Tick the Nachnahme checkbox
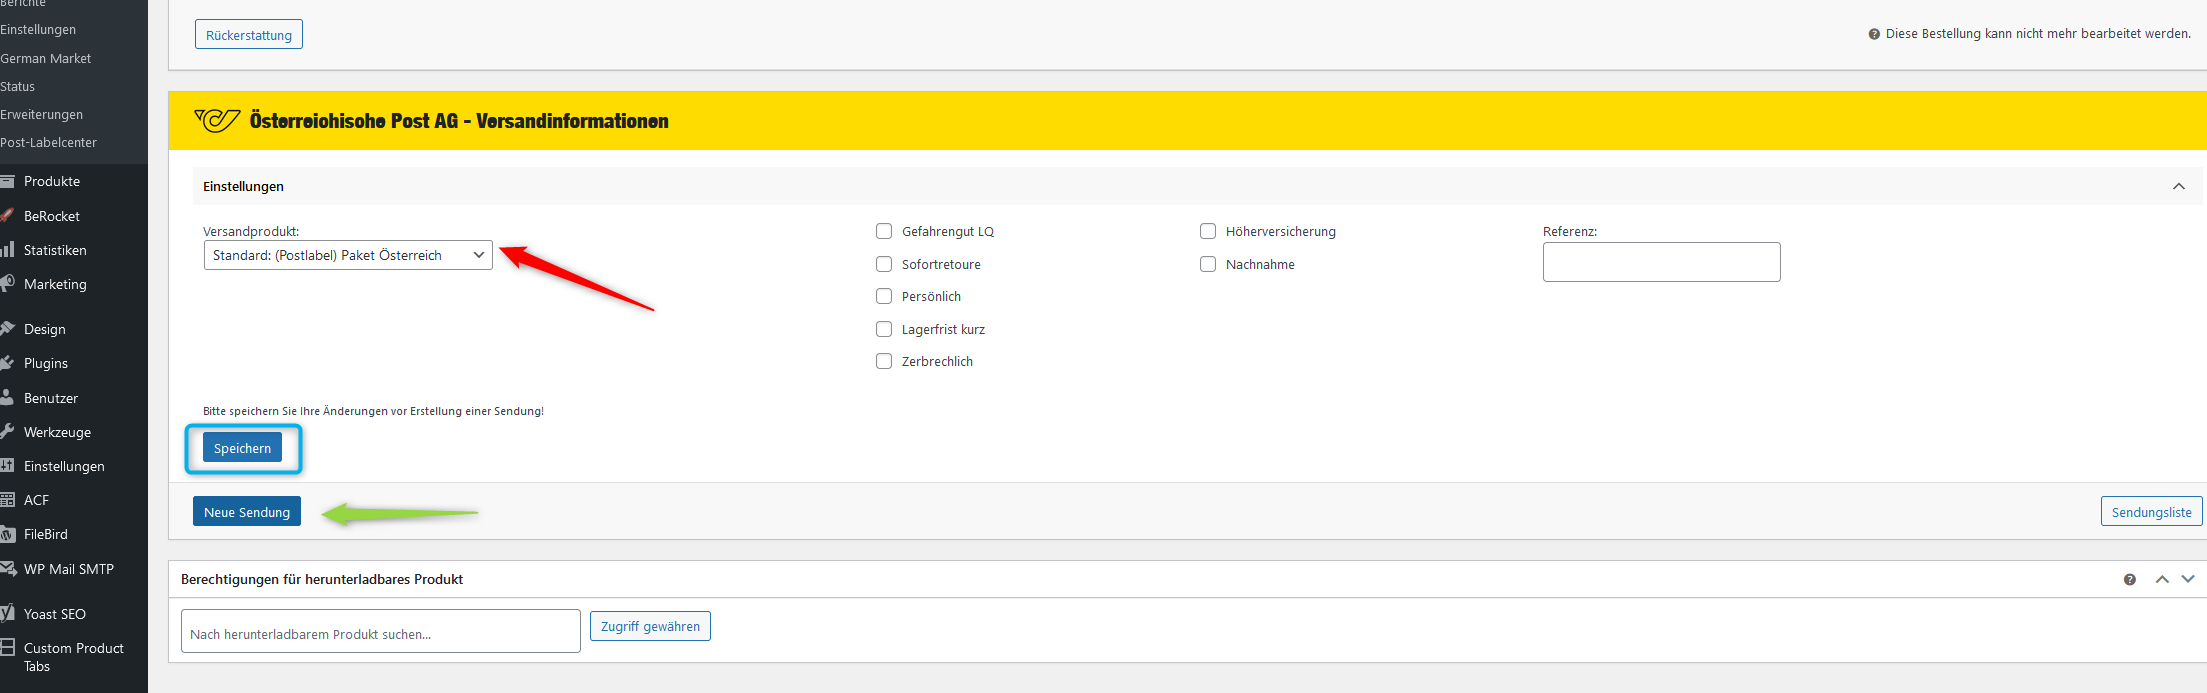 click(x=1208, y=264)
